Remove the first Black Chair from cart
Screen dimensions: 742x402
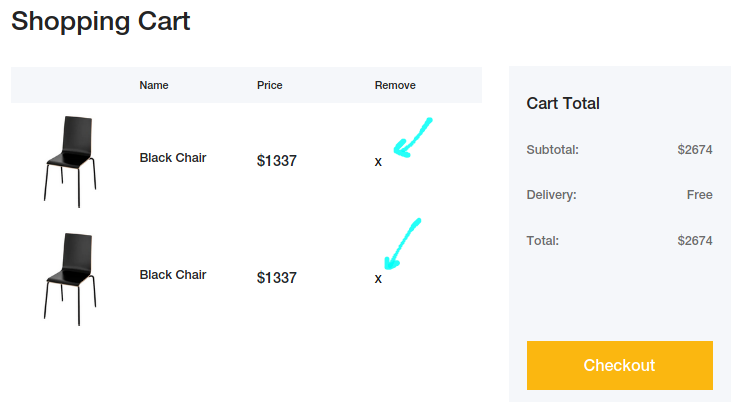(x=378, y=161)
